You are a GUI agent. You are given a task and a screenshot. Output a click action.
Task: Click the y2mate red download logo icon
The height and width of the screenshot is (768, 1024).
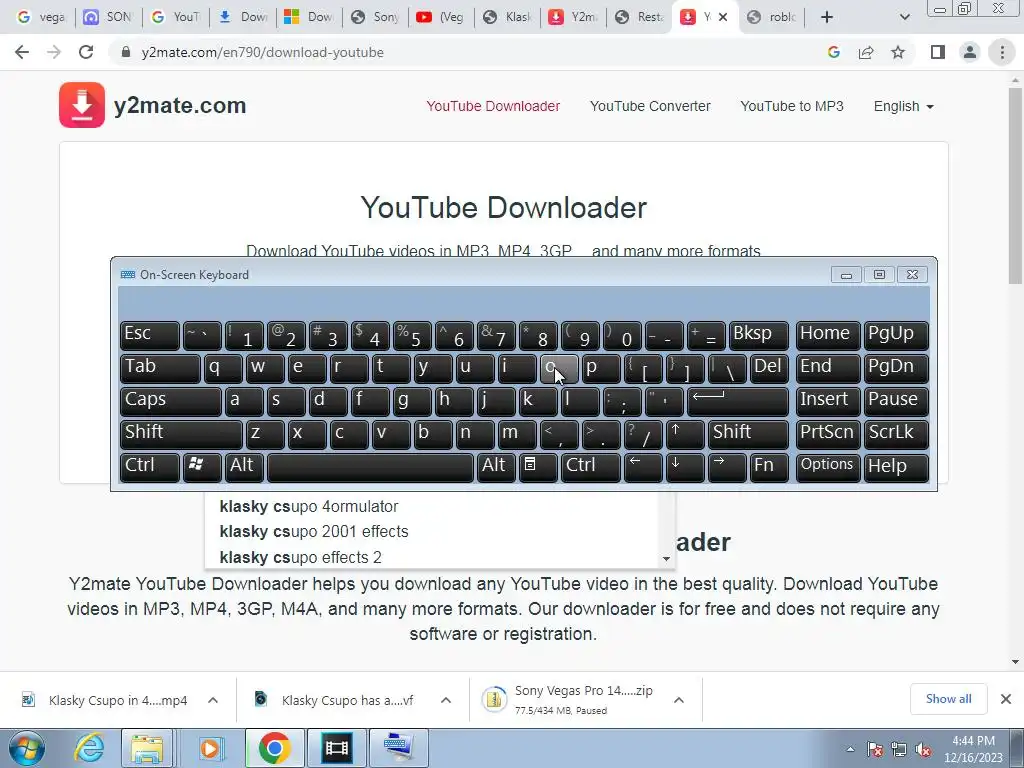(x=82, y=104)
